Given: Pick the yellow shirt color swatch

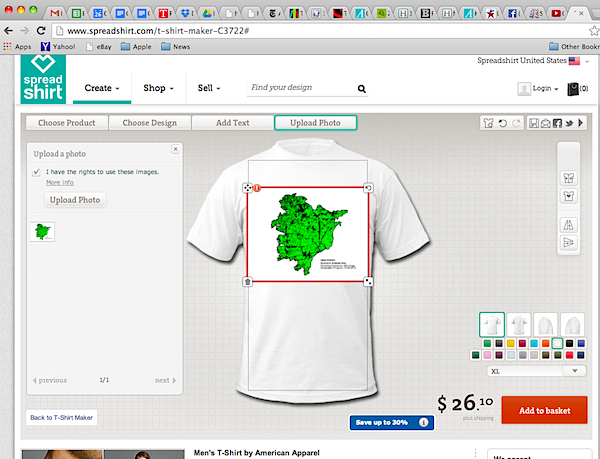Looking at the screenshot, I should pyautogui.click(x=510, y=345).
